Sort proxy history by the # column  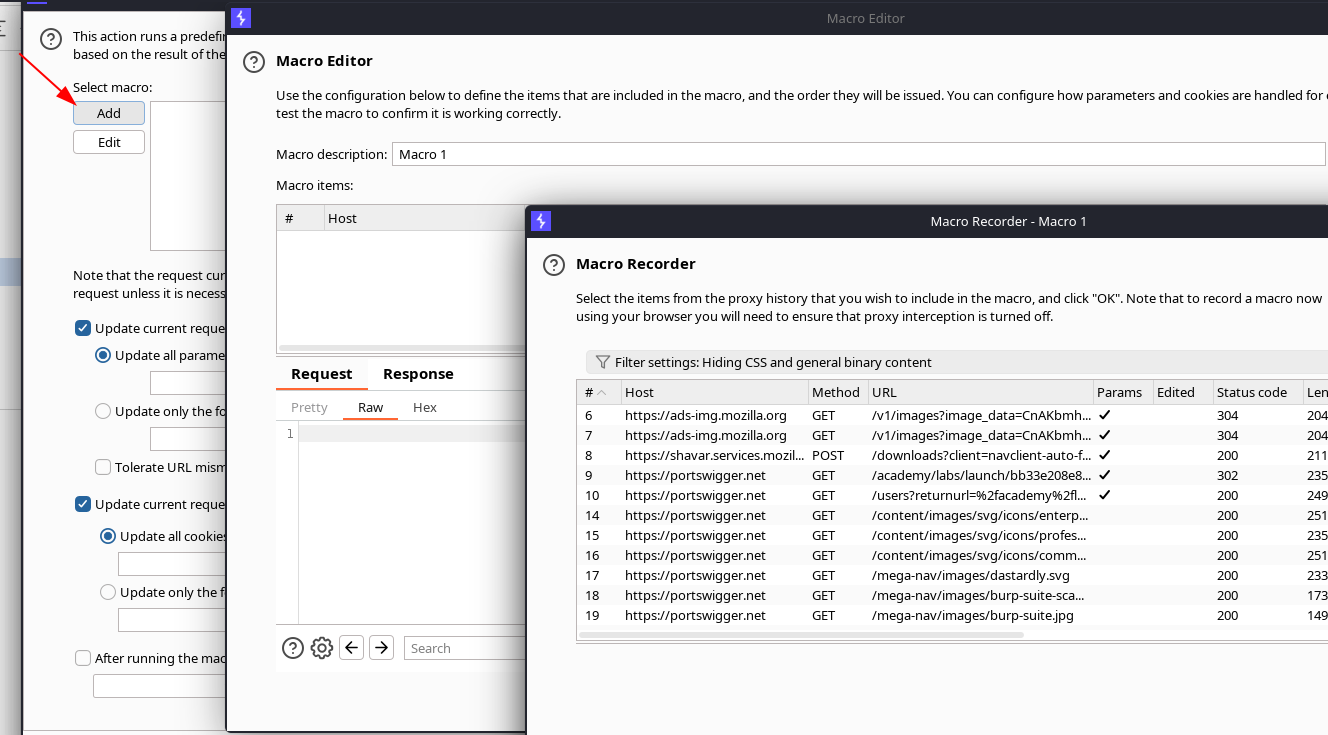[599, 392]
